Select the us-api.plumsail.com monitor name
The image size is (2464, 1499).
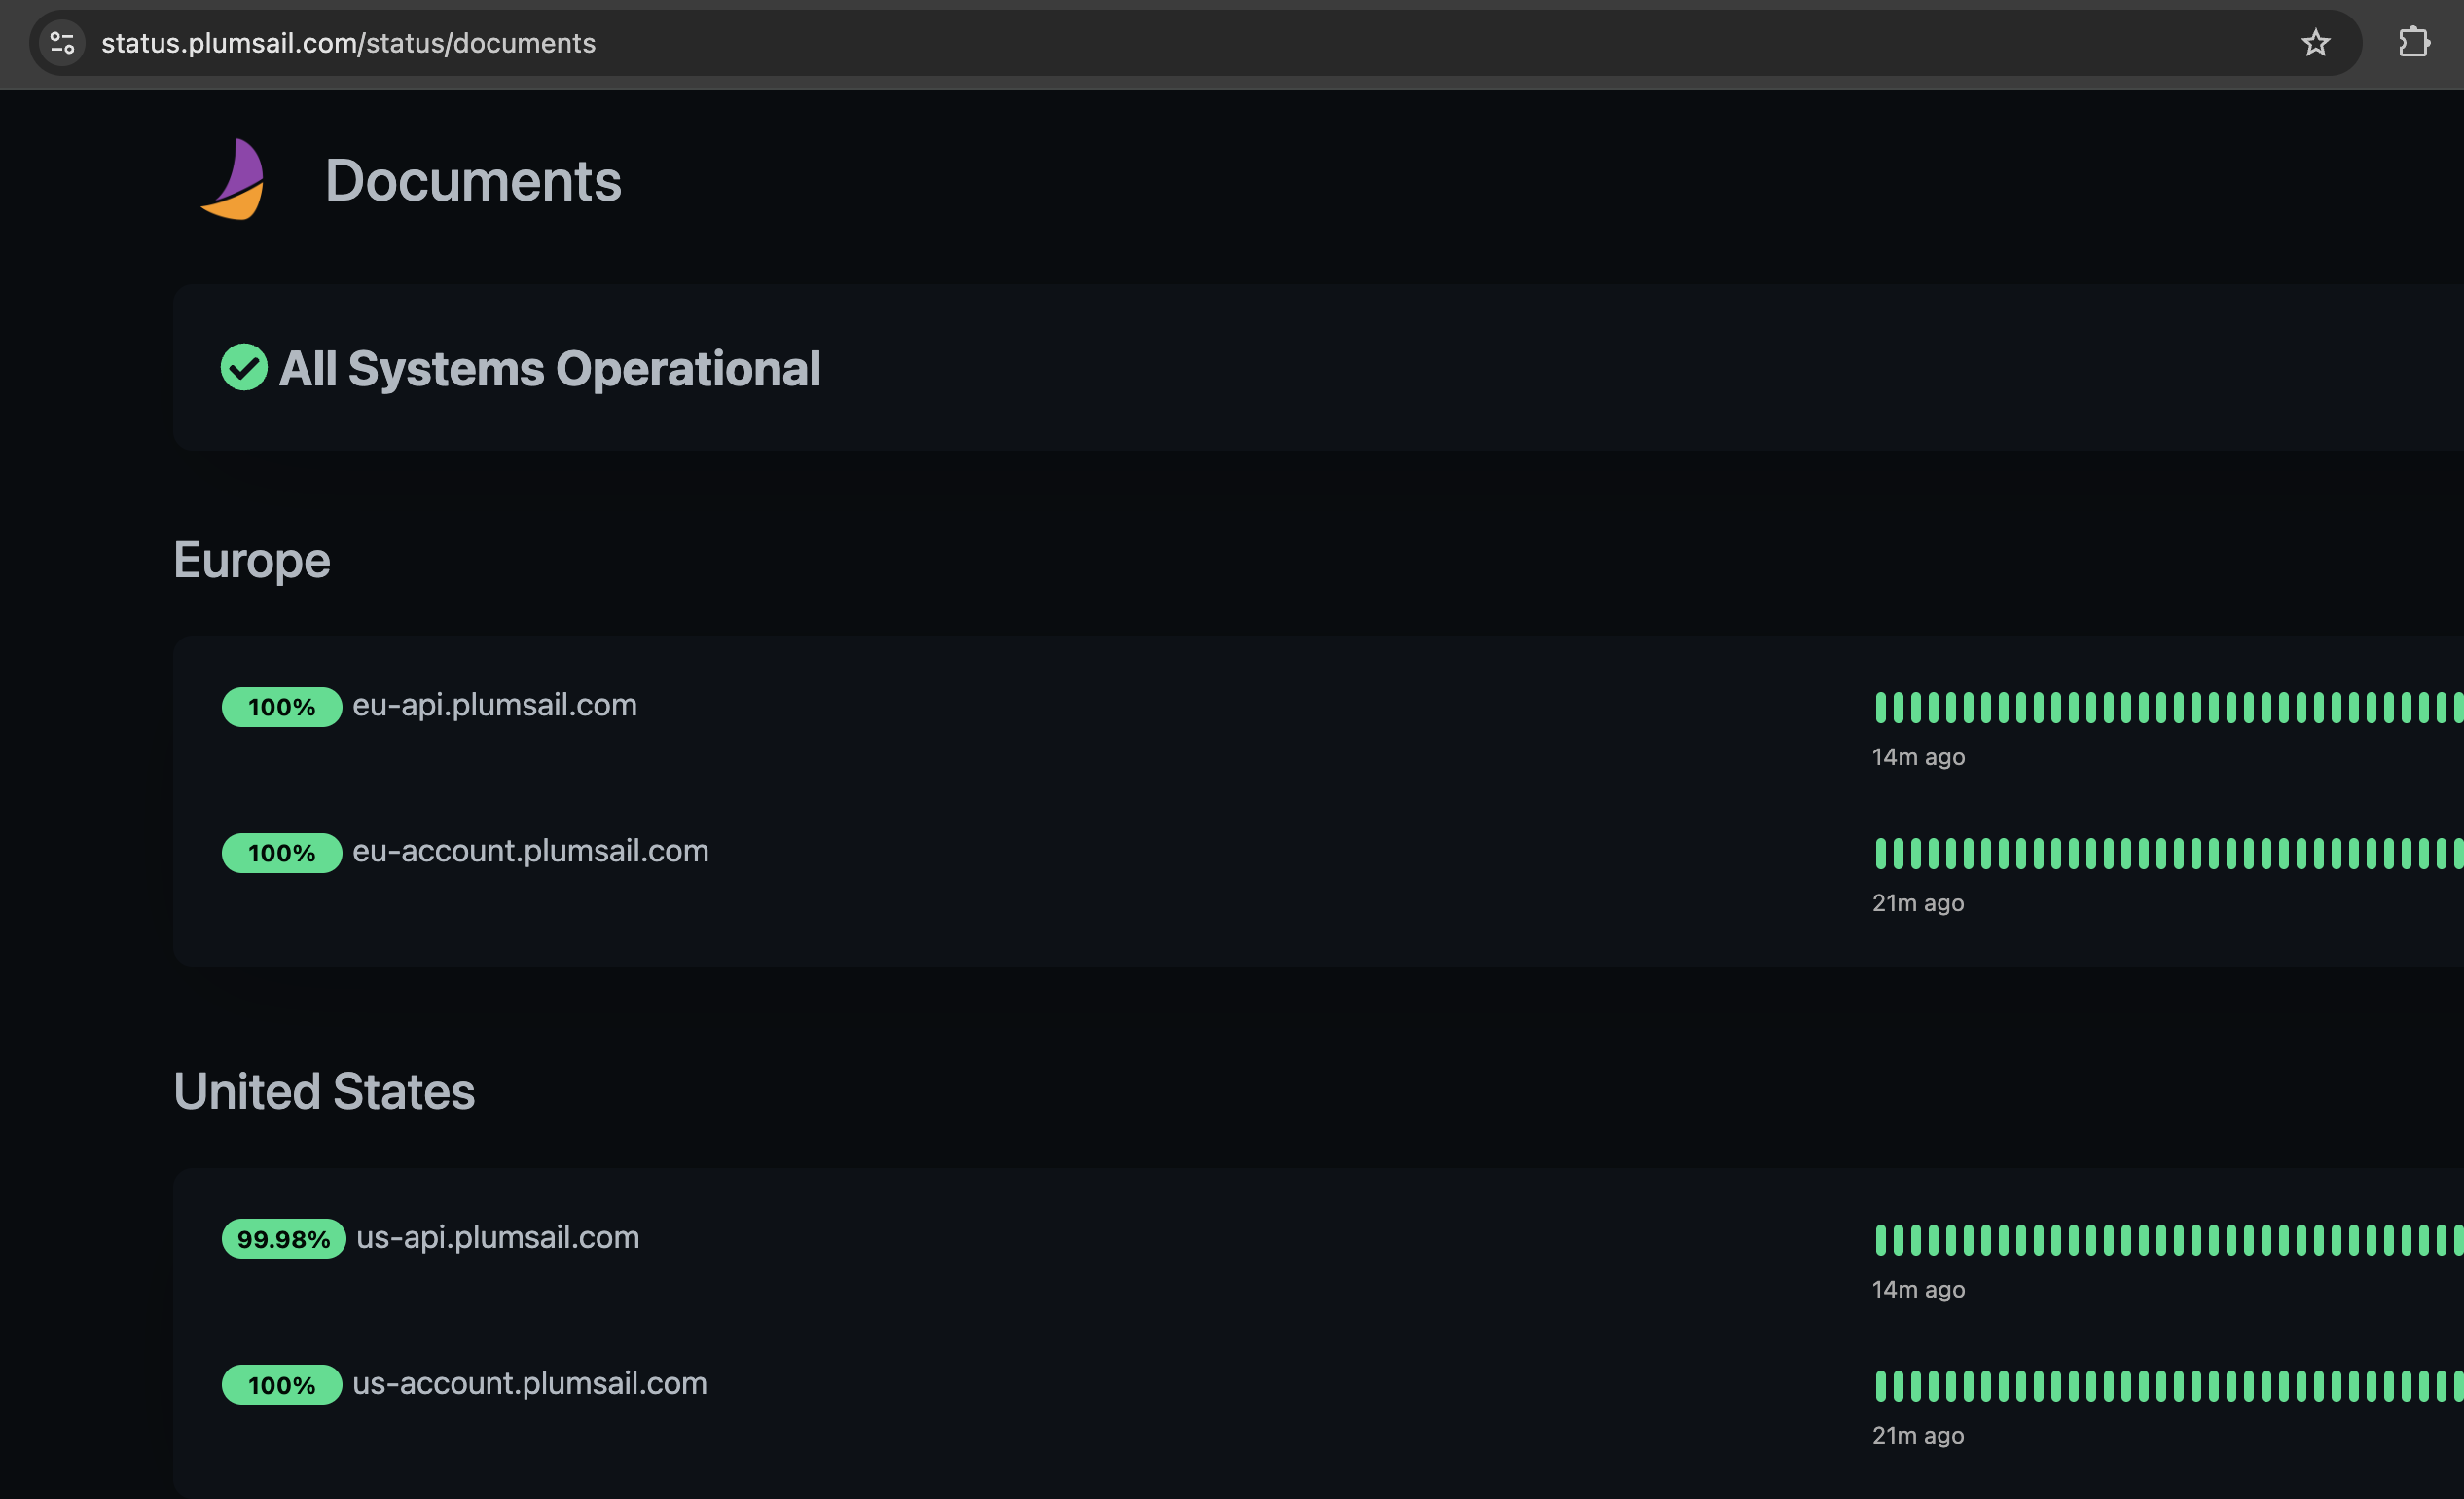(497, 1237)
